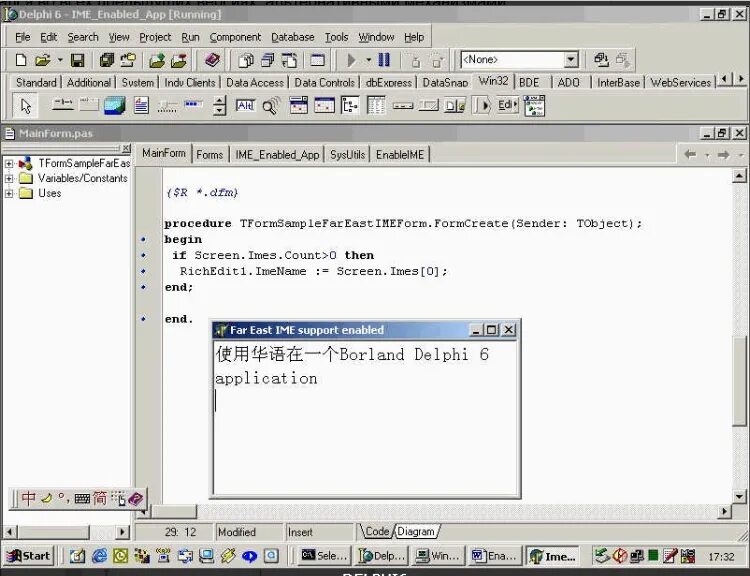The width and height of the screenshot is (750, 576).
Task: Click the New items toolbar icon
Action: click(x=20, y=60)
